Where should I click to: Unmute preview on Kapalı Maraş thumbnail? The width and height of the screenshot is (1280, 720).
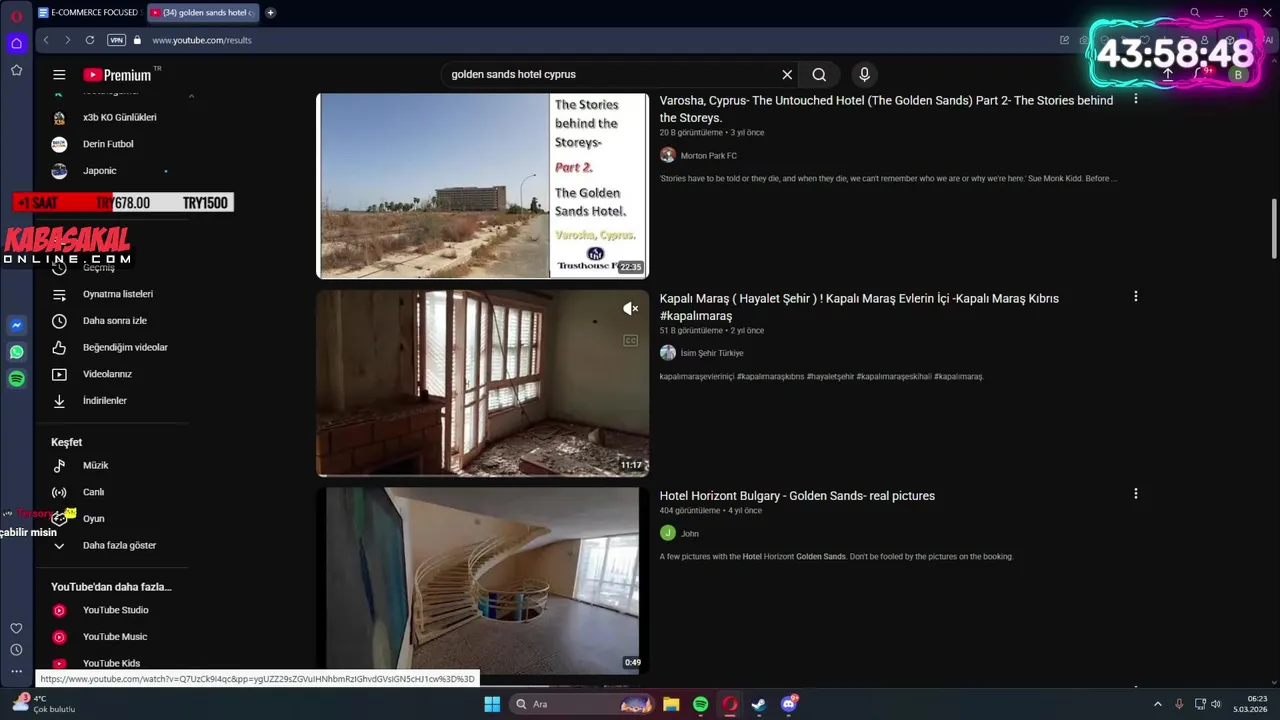point(630,309)
